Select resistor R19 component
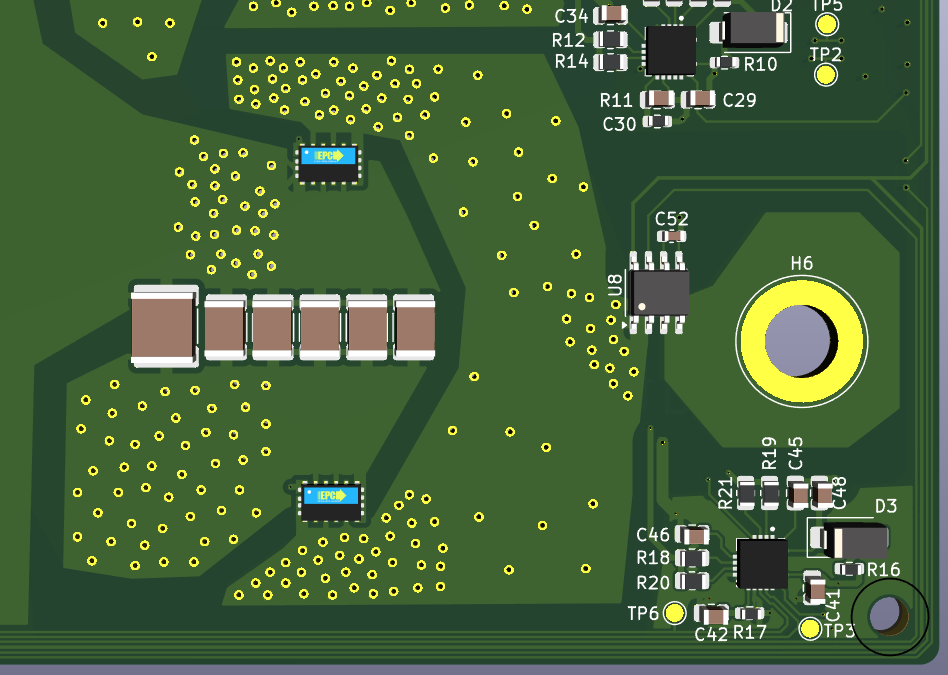Viewport: 948px width, 675px height. pyautogui.click(x=769, y=492)
